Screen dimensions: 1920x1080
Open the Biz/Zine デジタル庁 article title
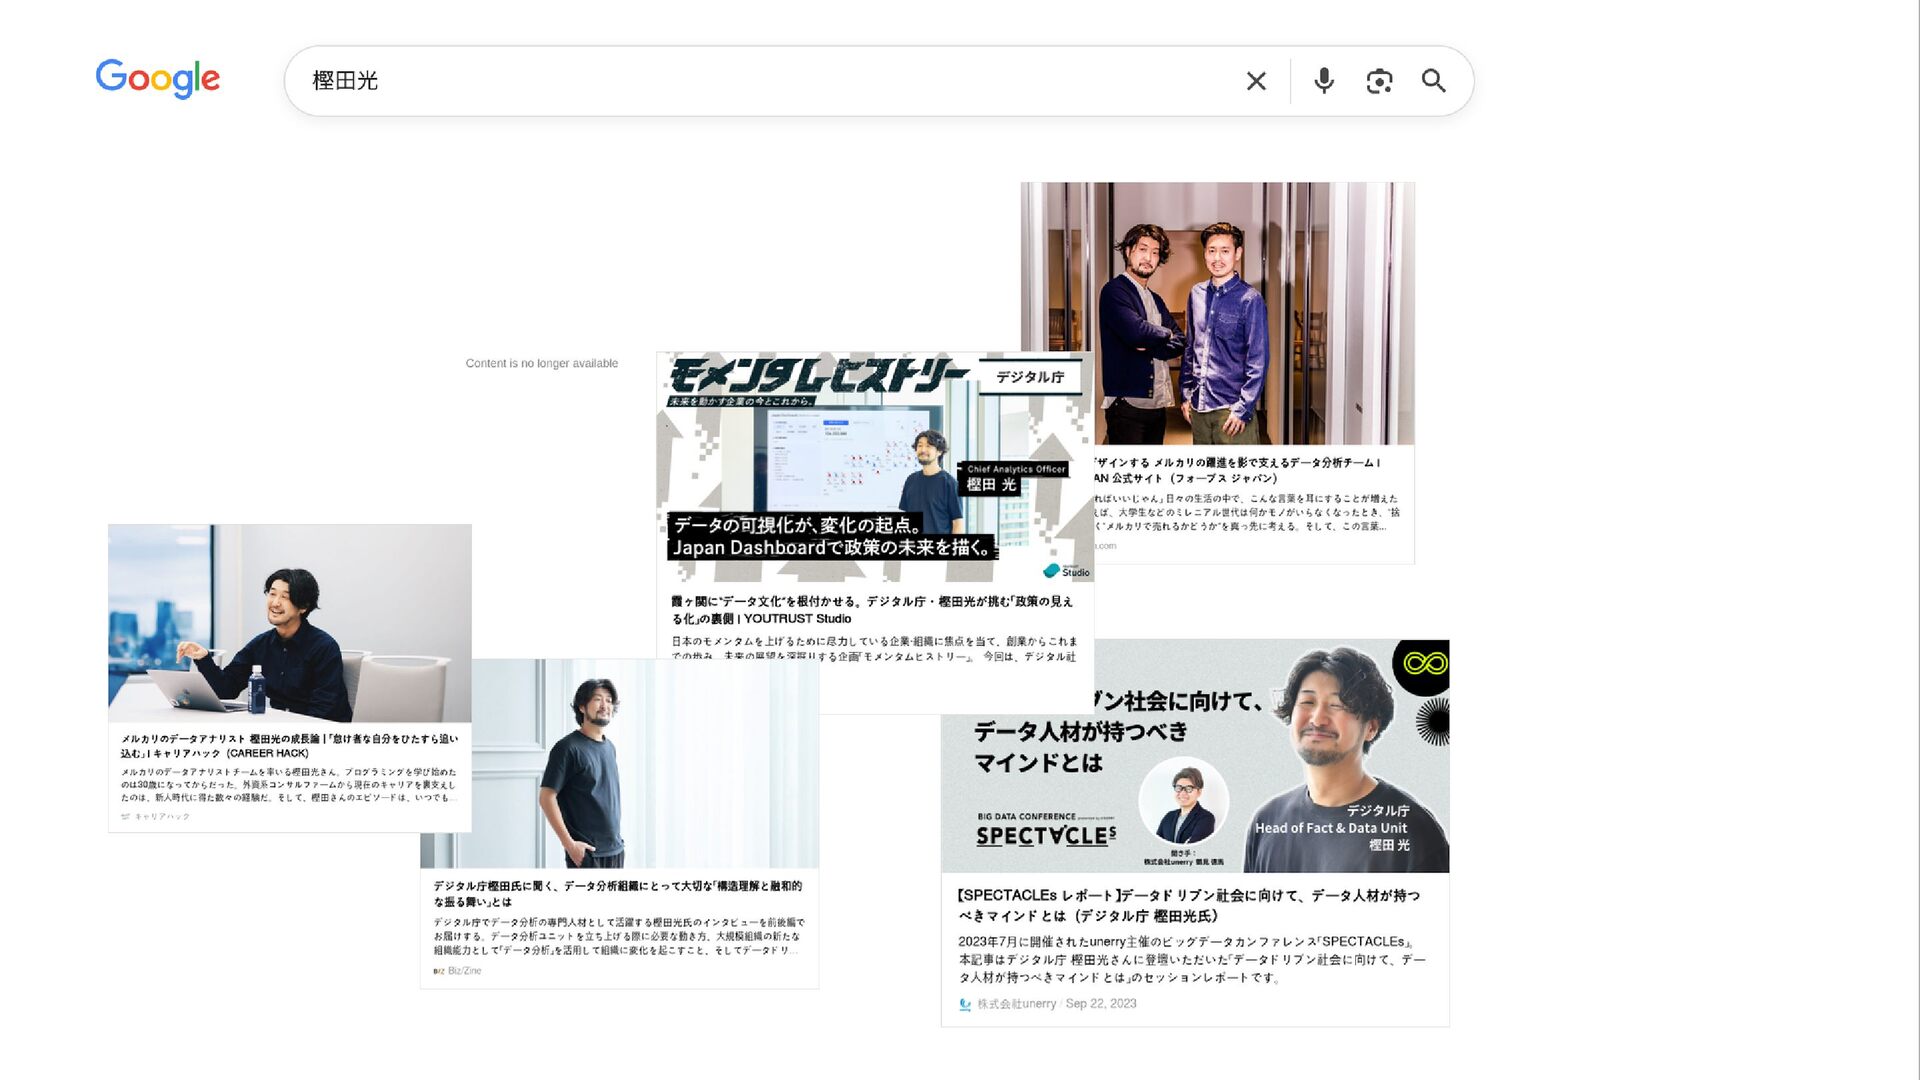pos(617,893)
